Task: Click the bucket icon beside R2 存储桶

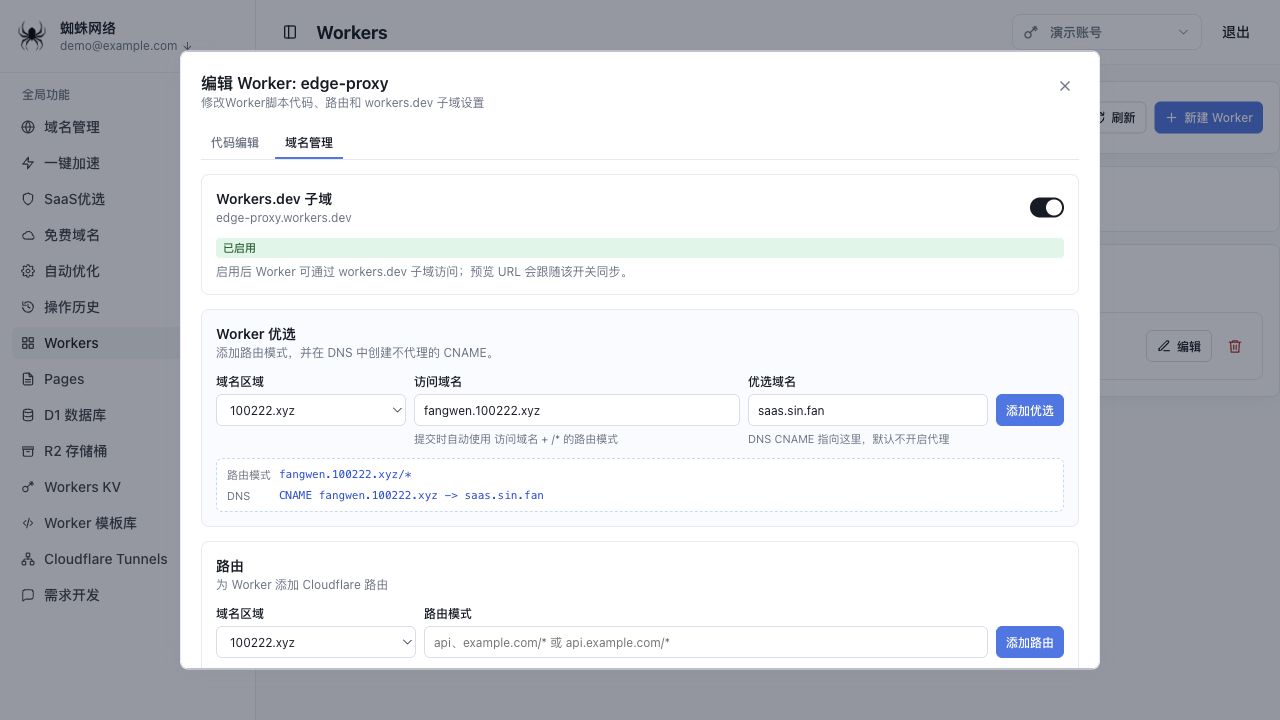Action: point(28,451)
